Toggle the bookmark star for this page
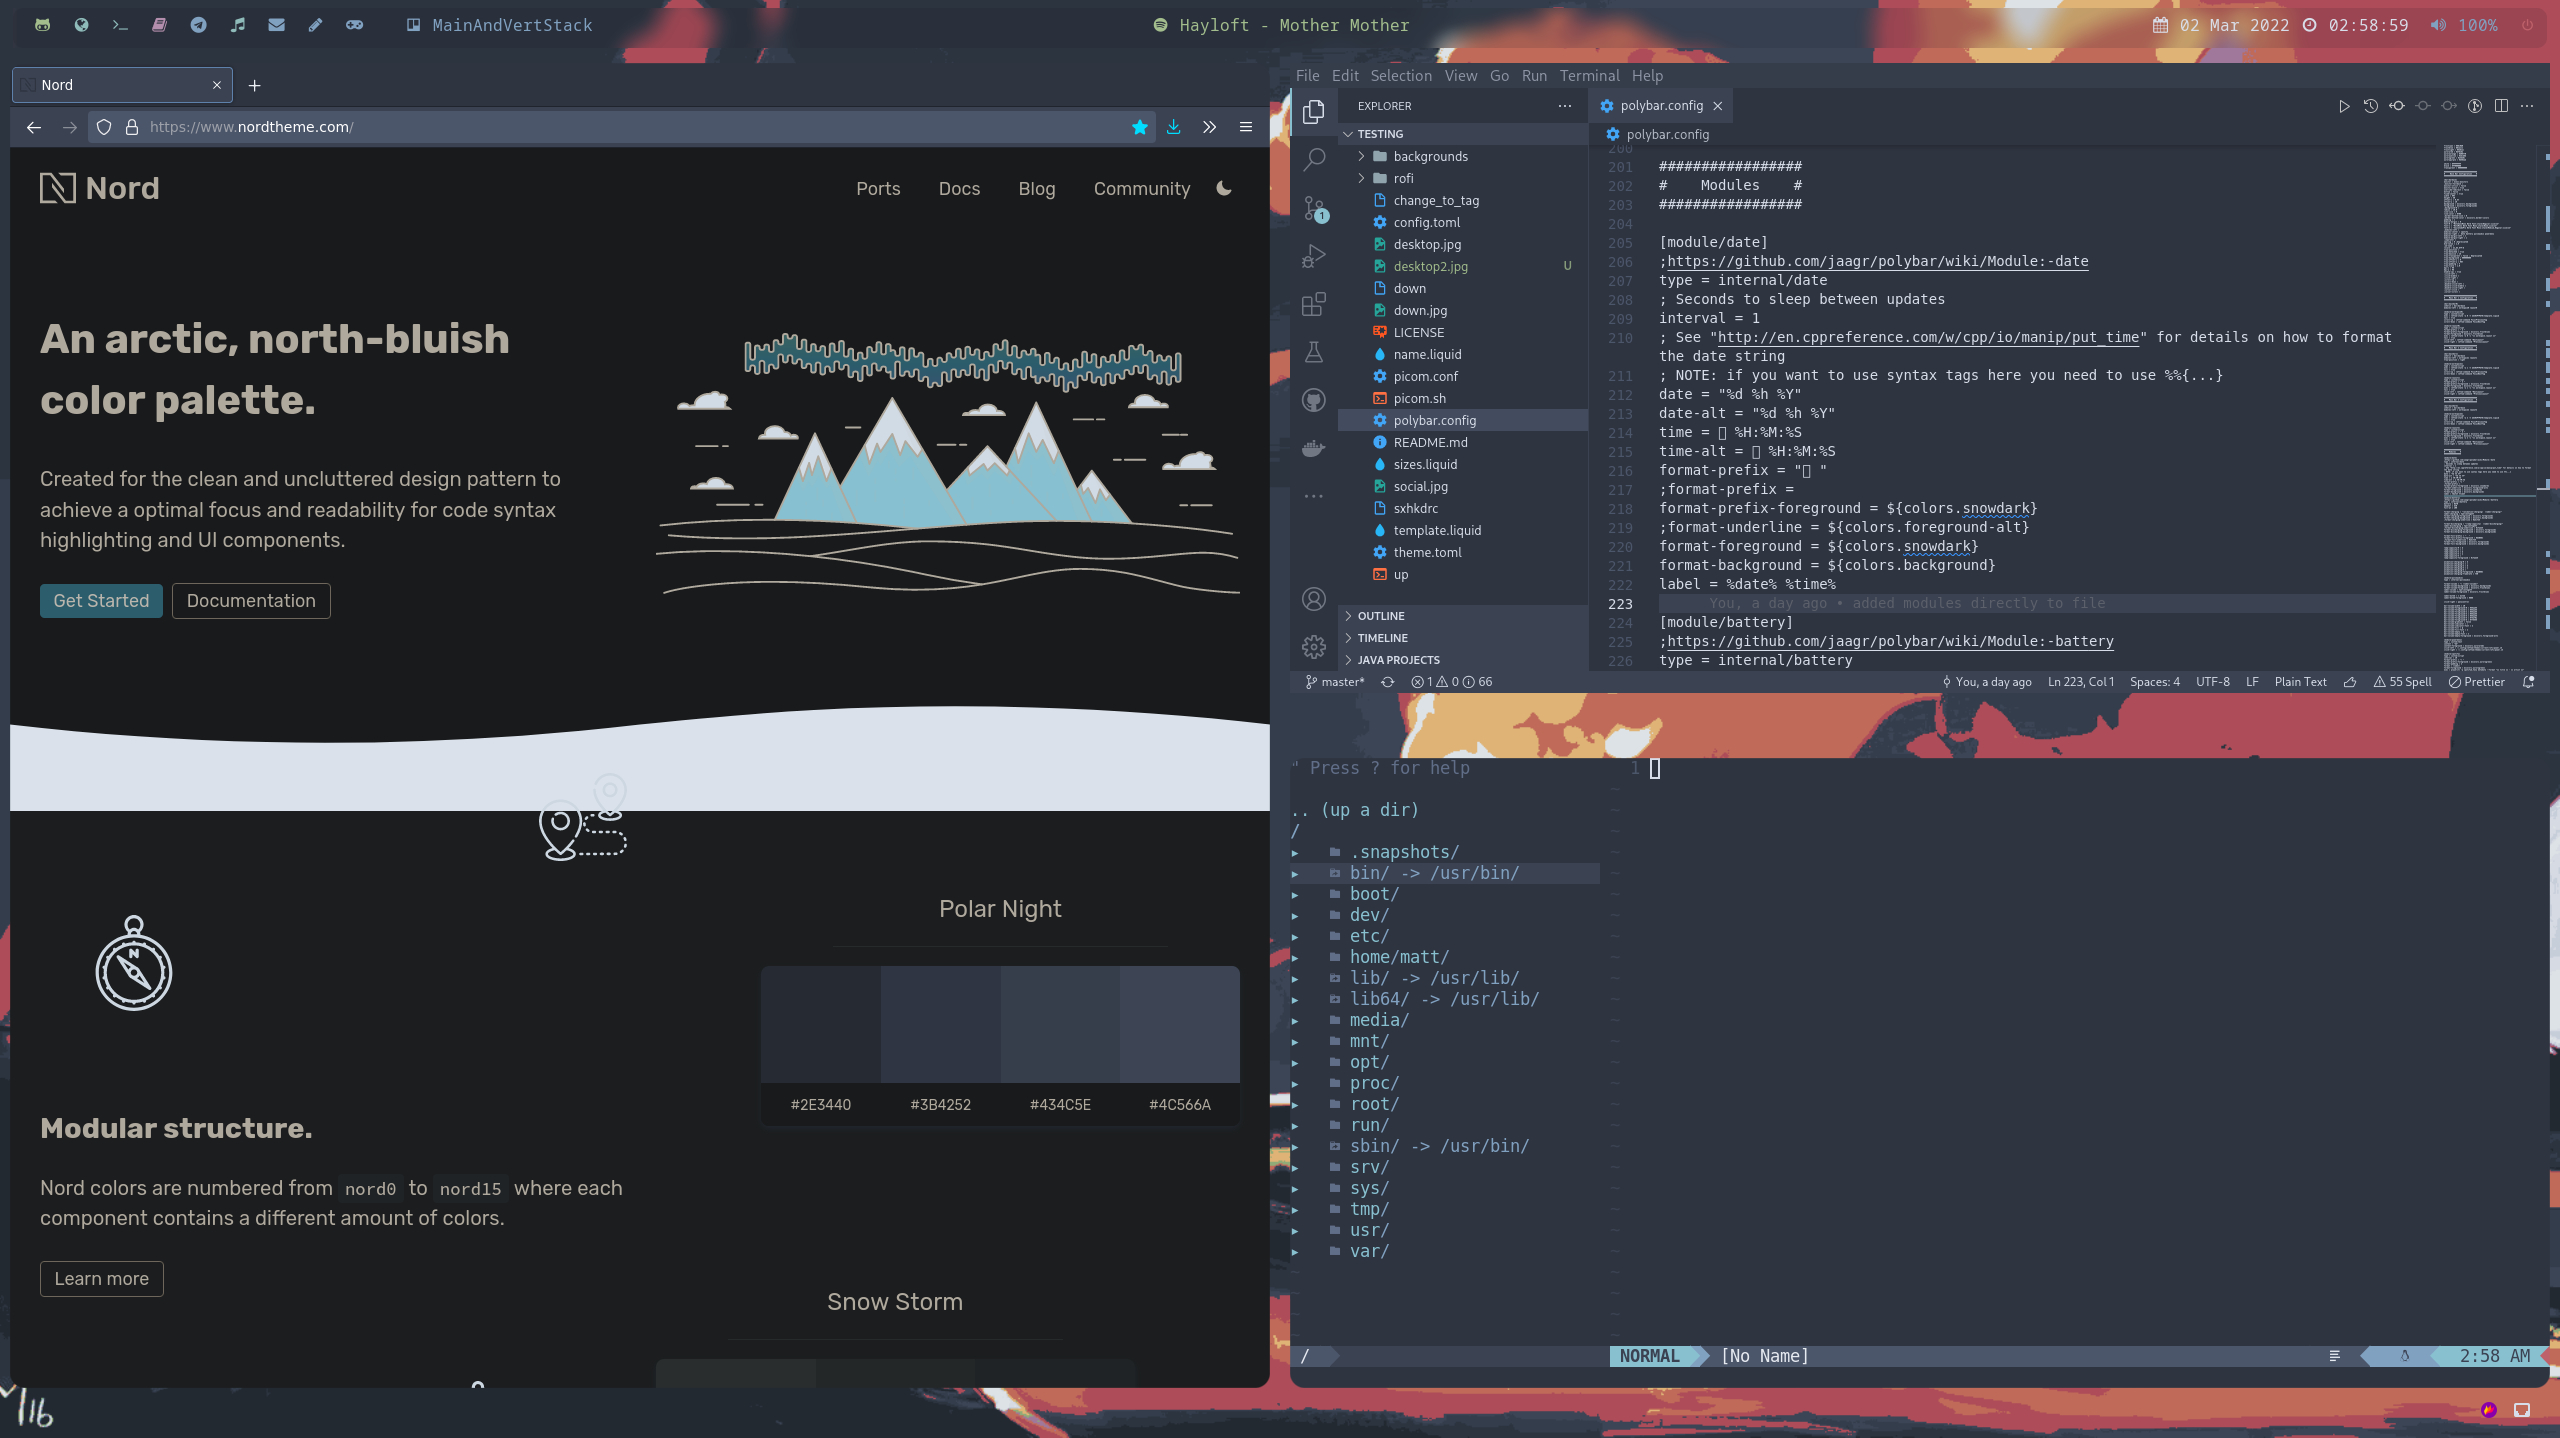2560x1438 pixels. pos(1139,127)
